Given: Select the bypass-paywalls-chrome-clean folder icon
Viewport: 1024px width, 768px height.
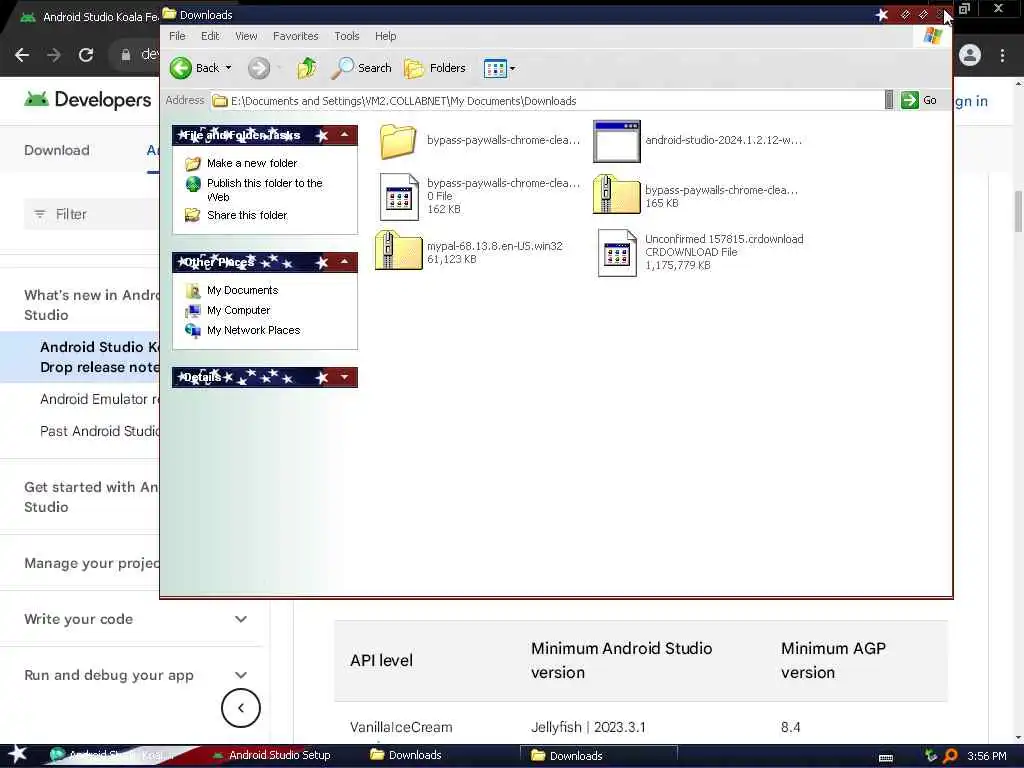Looking at the screenshot, I should pos(398,140).
